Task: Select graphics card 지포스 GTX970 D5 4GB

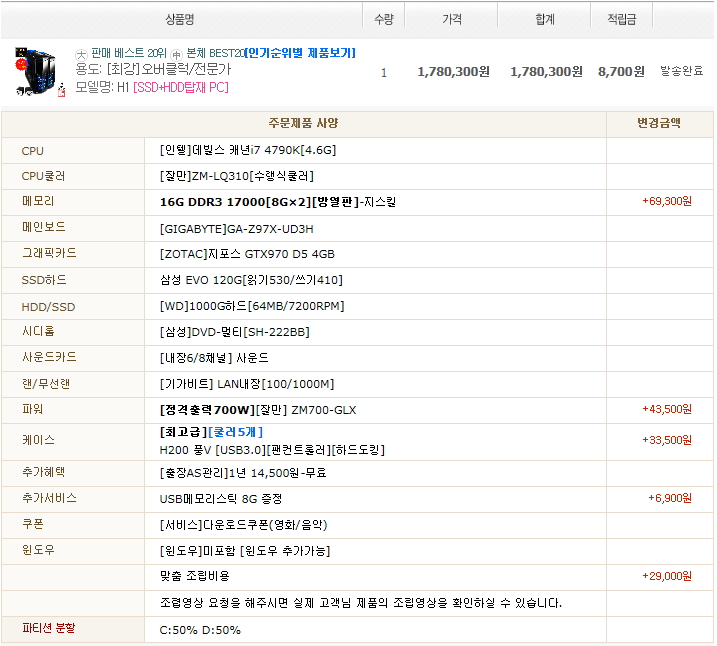Action: 247,254
